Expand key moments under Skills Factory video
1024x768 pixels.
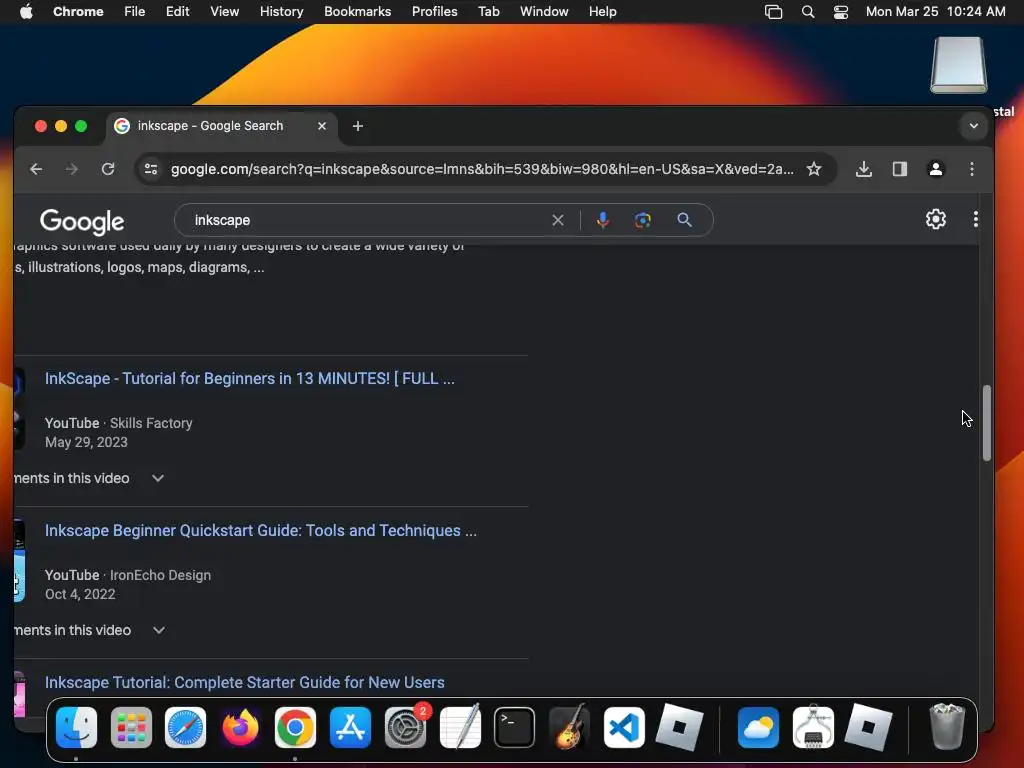pyautogui.click(x=158, y=478)
